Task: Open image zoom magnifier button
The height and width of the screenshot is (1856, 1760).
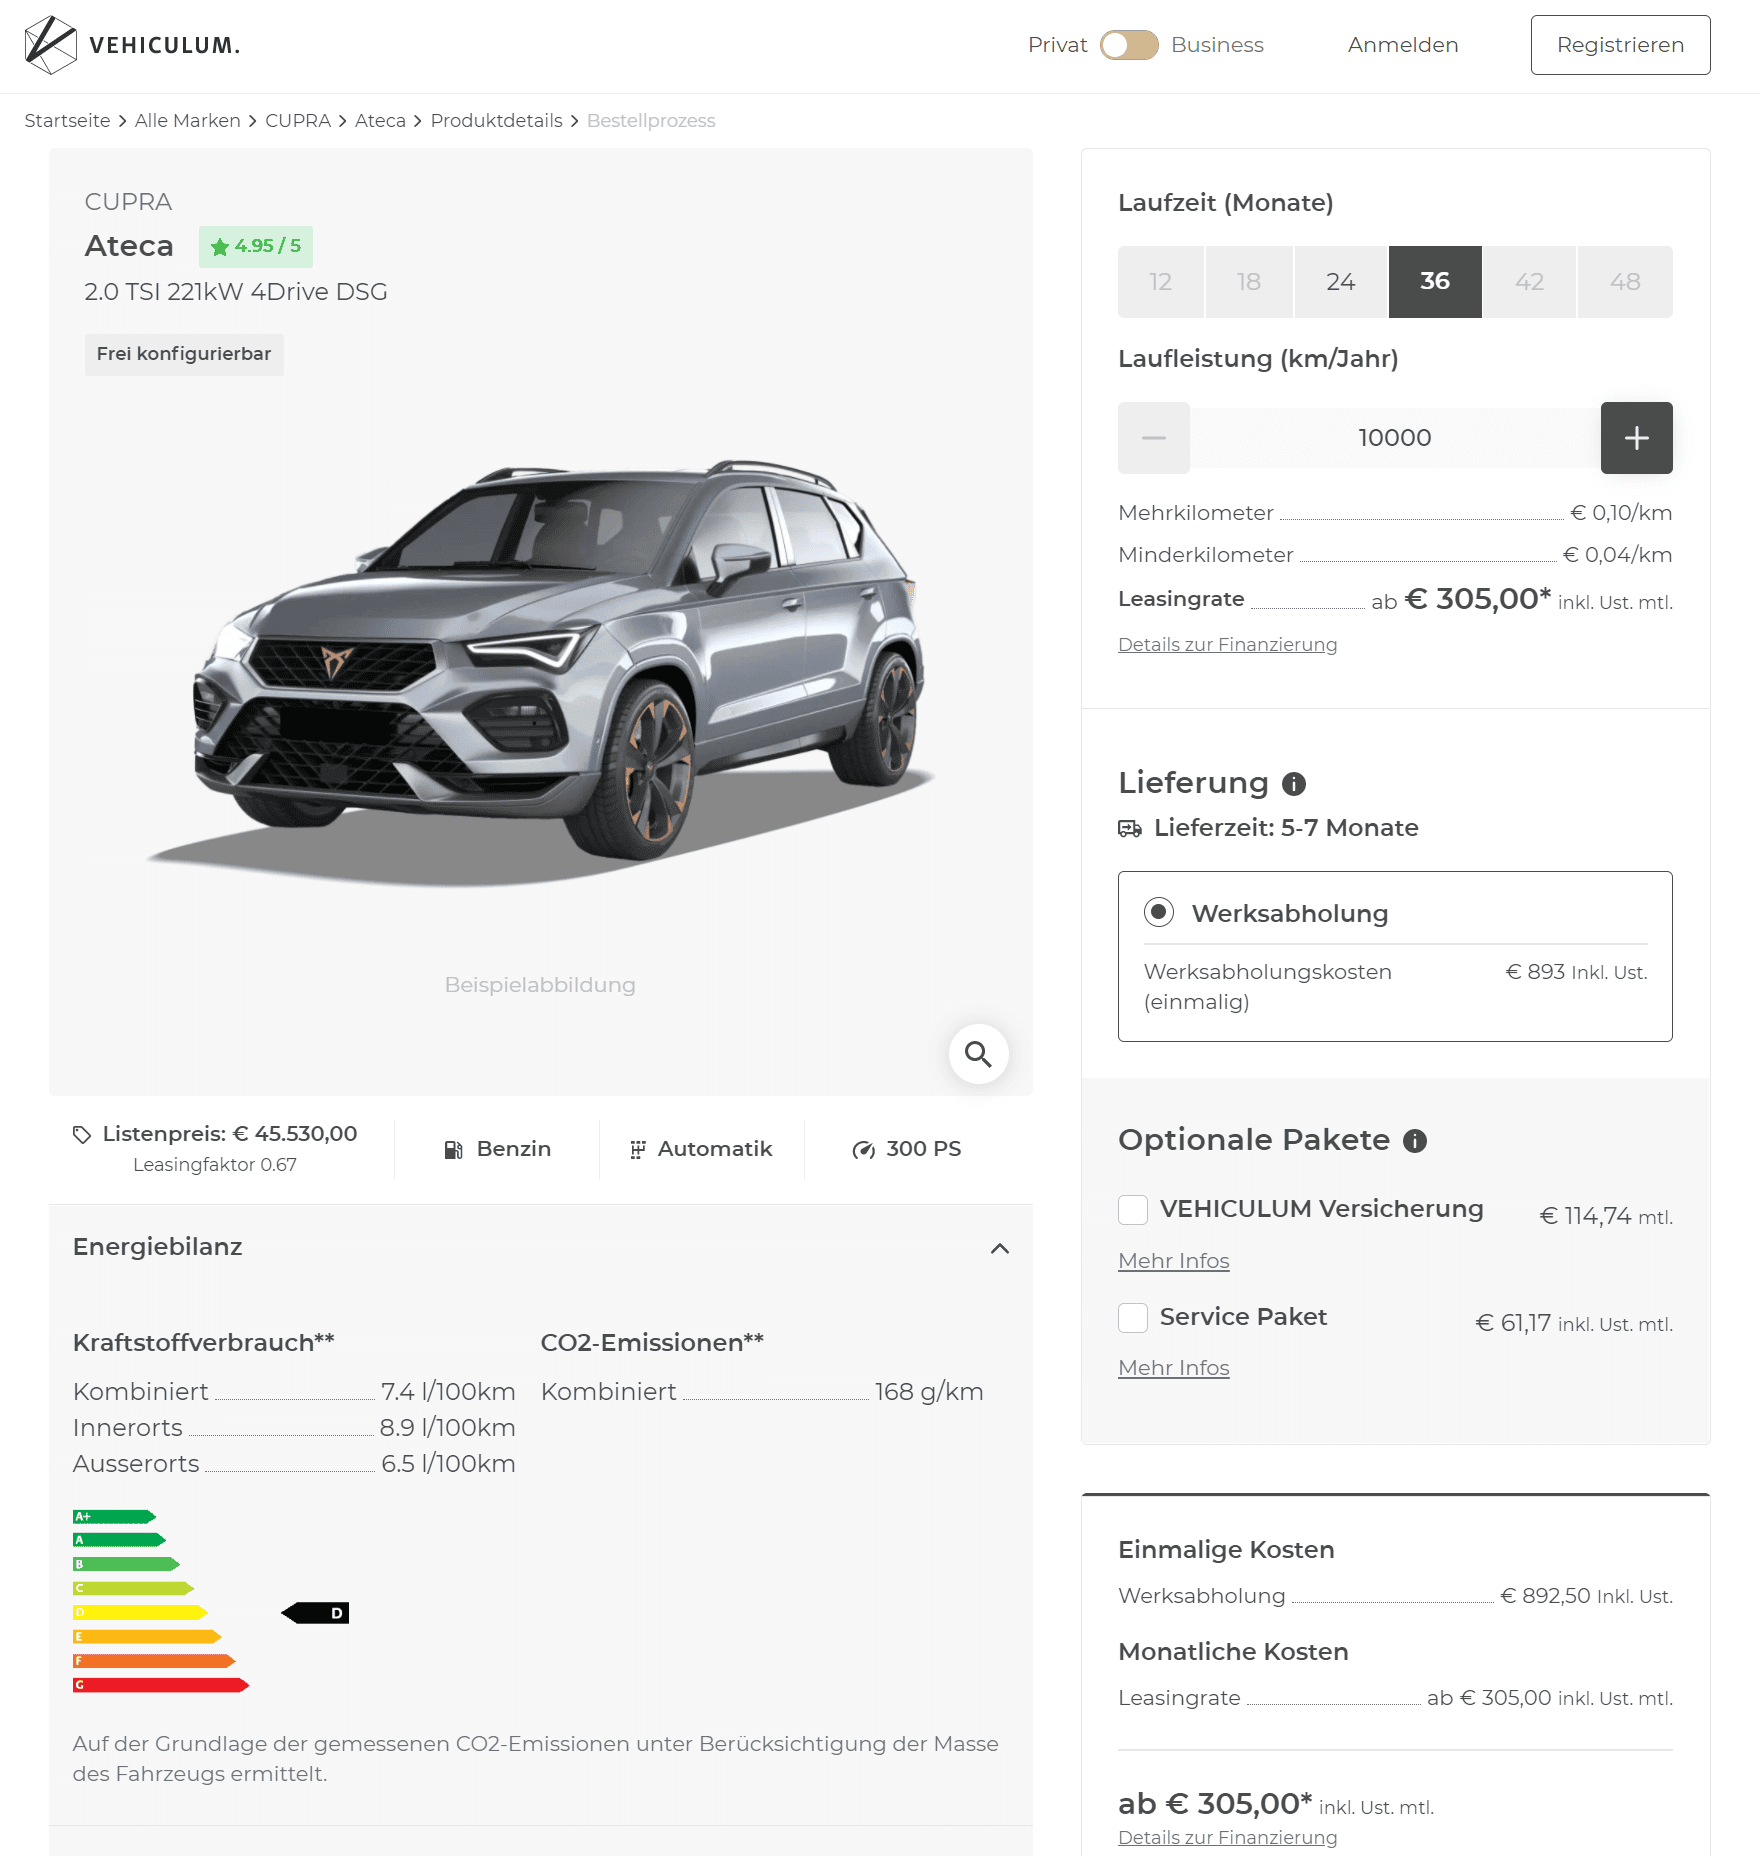Action: click(978, 1054)
